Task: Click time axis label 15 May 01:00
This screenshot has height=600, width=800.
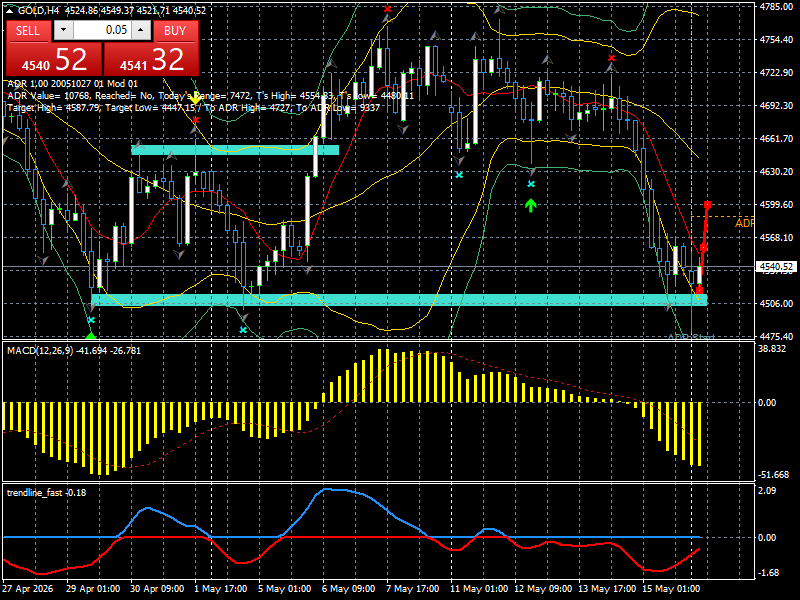Action: [x=671, y=588]
